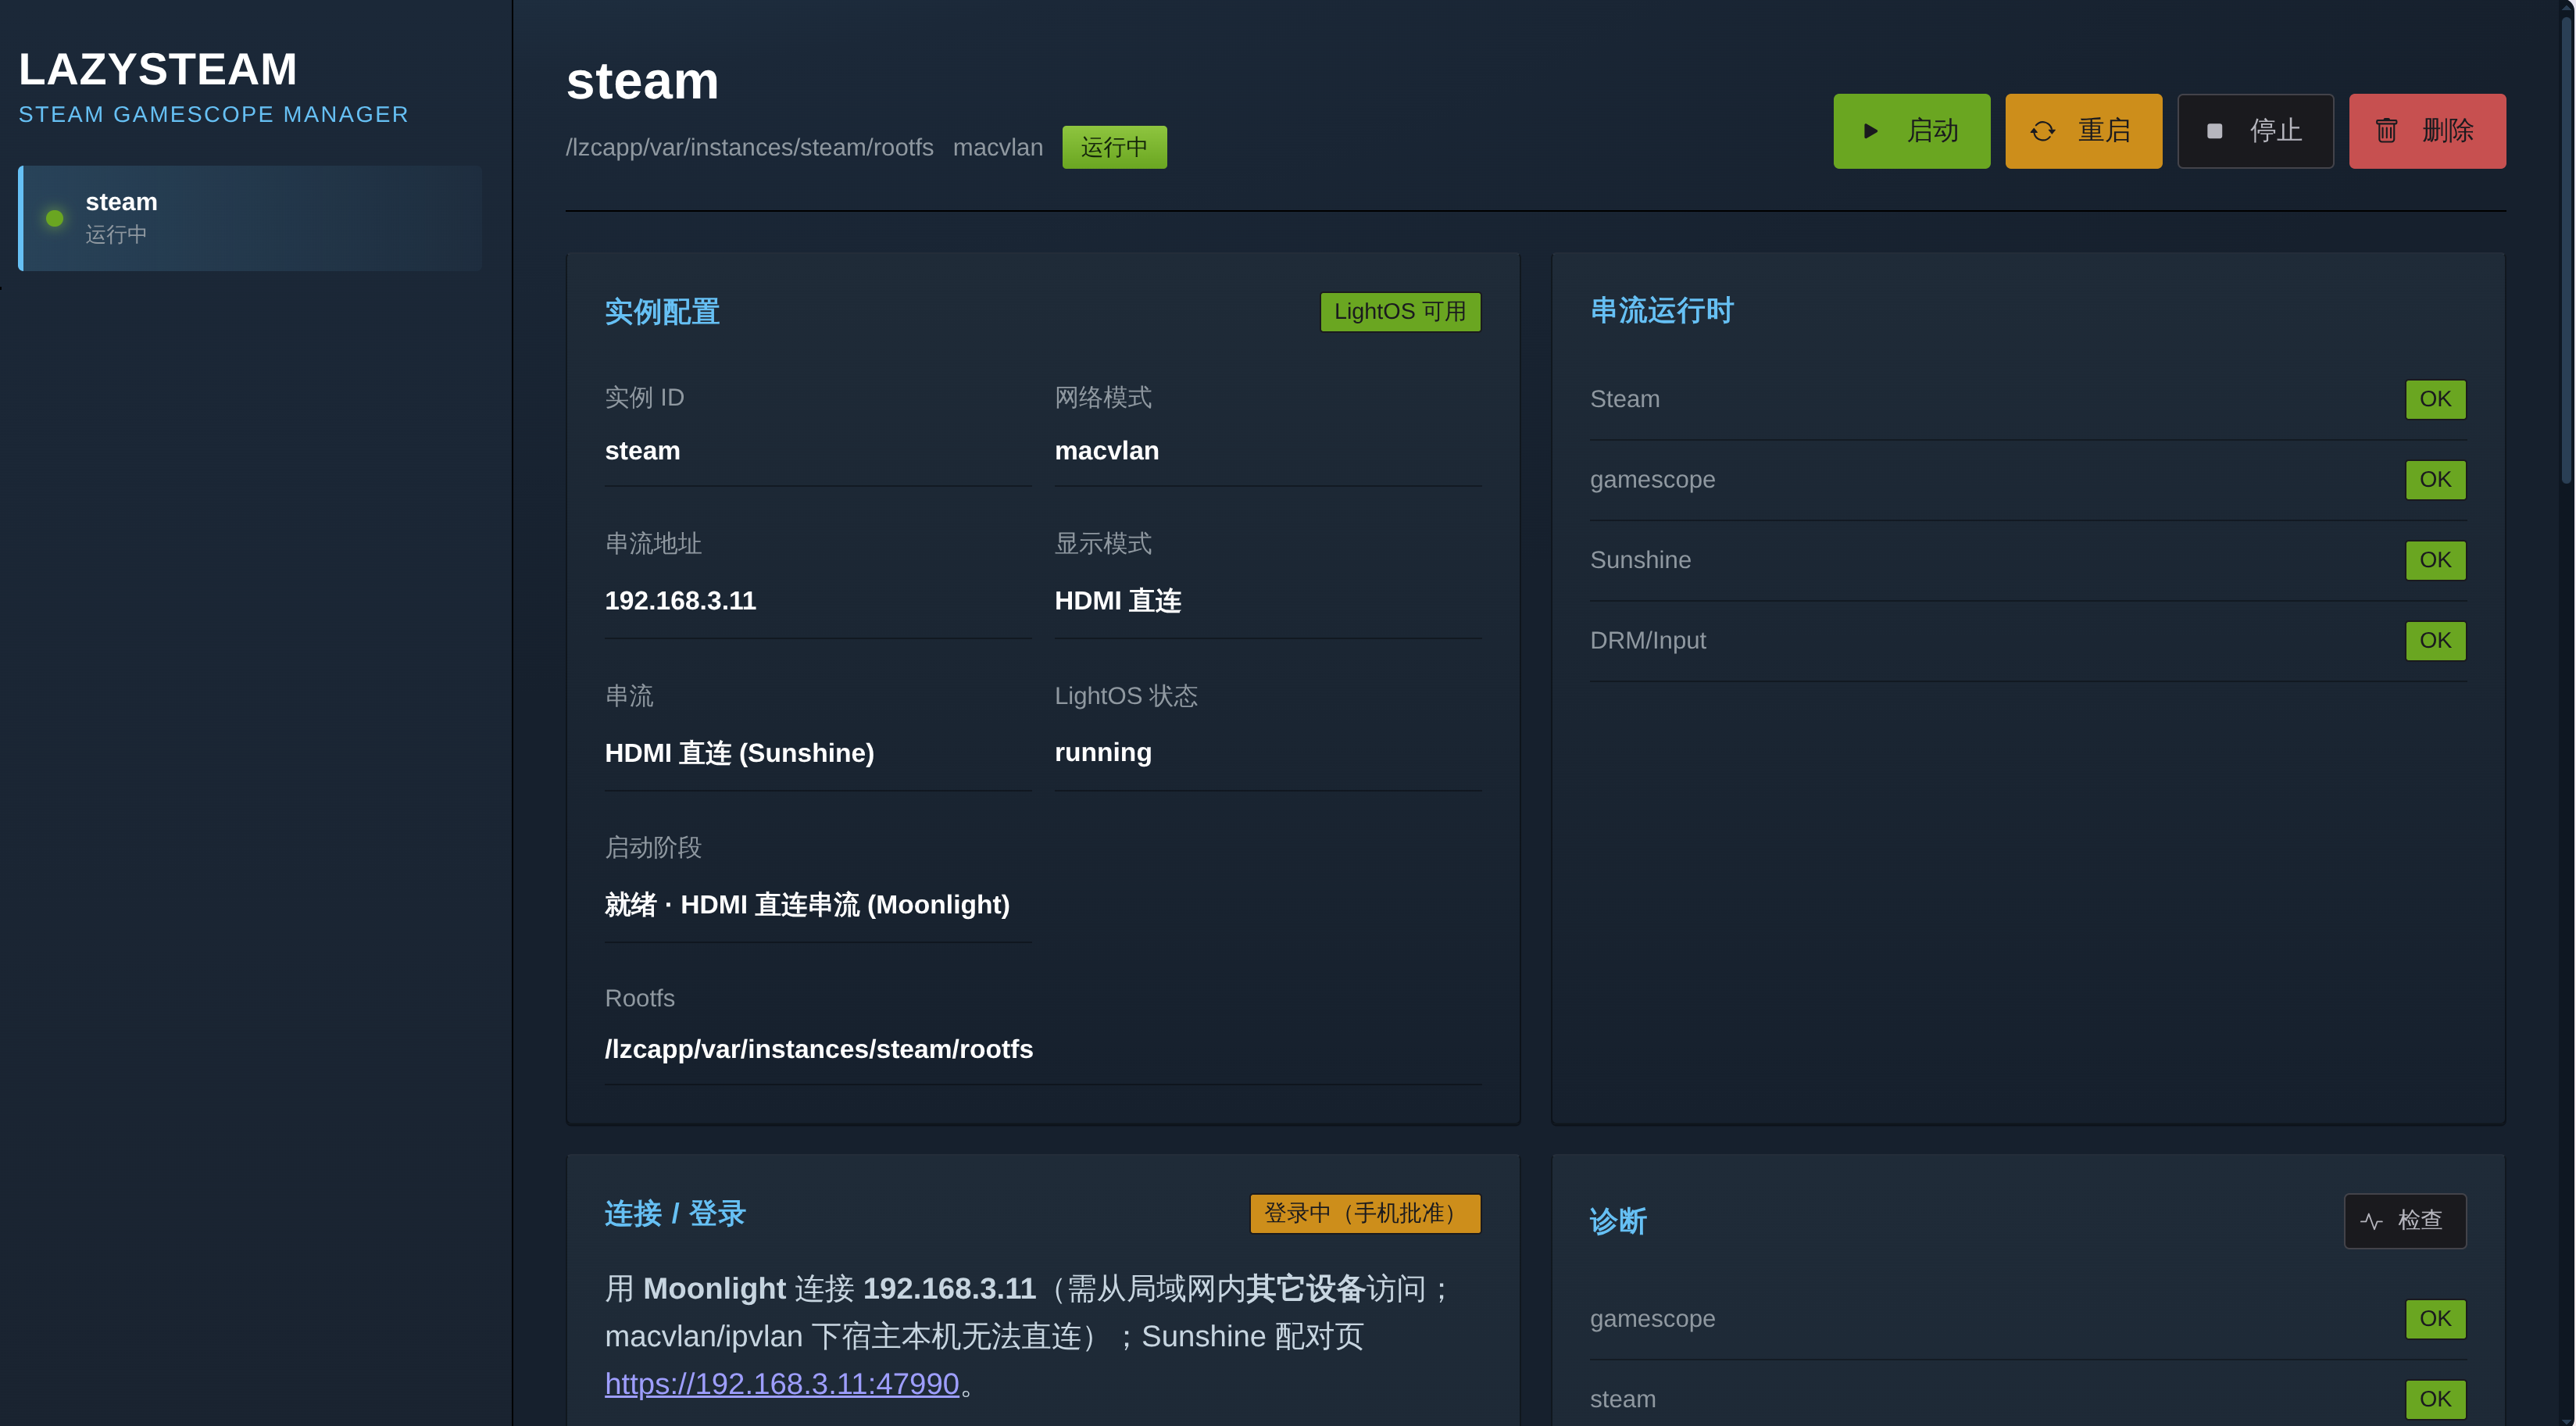Click the pulse icon on the 检查 button

[2371, 1221]
